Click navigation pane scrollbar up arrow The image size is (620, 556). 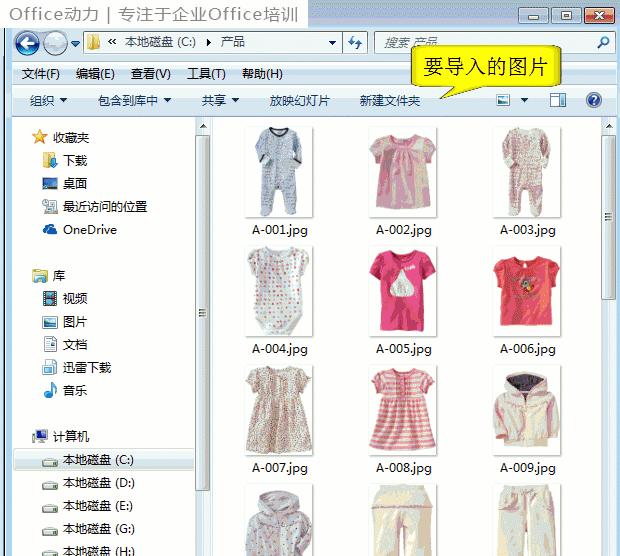tap(203, 127)
